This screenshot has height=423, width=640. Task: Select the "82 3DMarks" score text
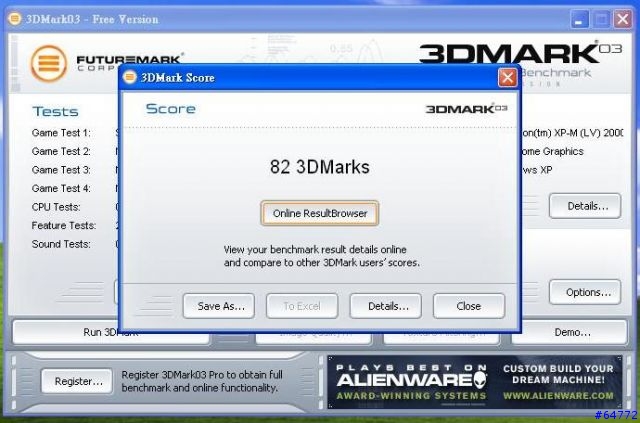point(320,167)
